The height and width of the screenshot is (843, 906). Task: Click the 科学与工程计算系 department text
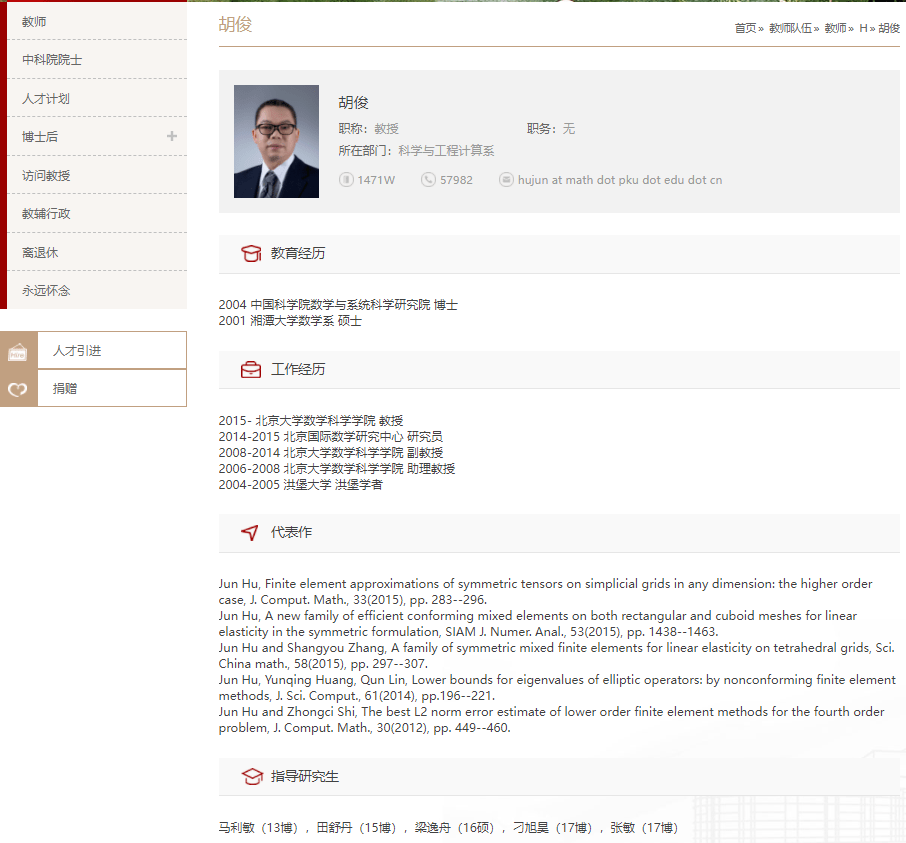click(x=446, y=151)
